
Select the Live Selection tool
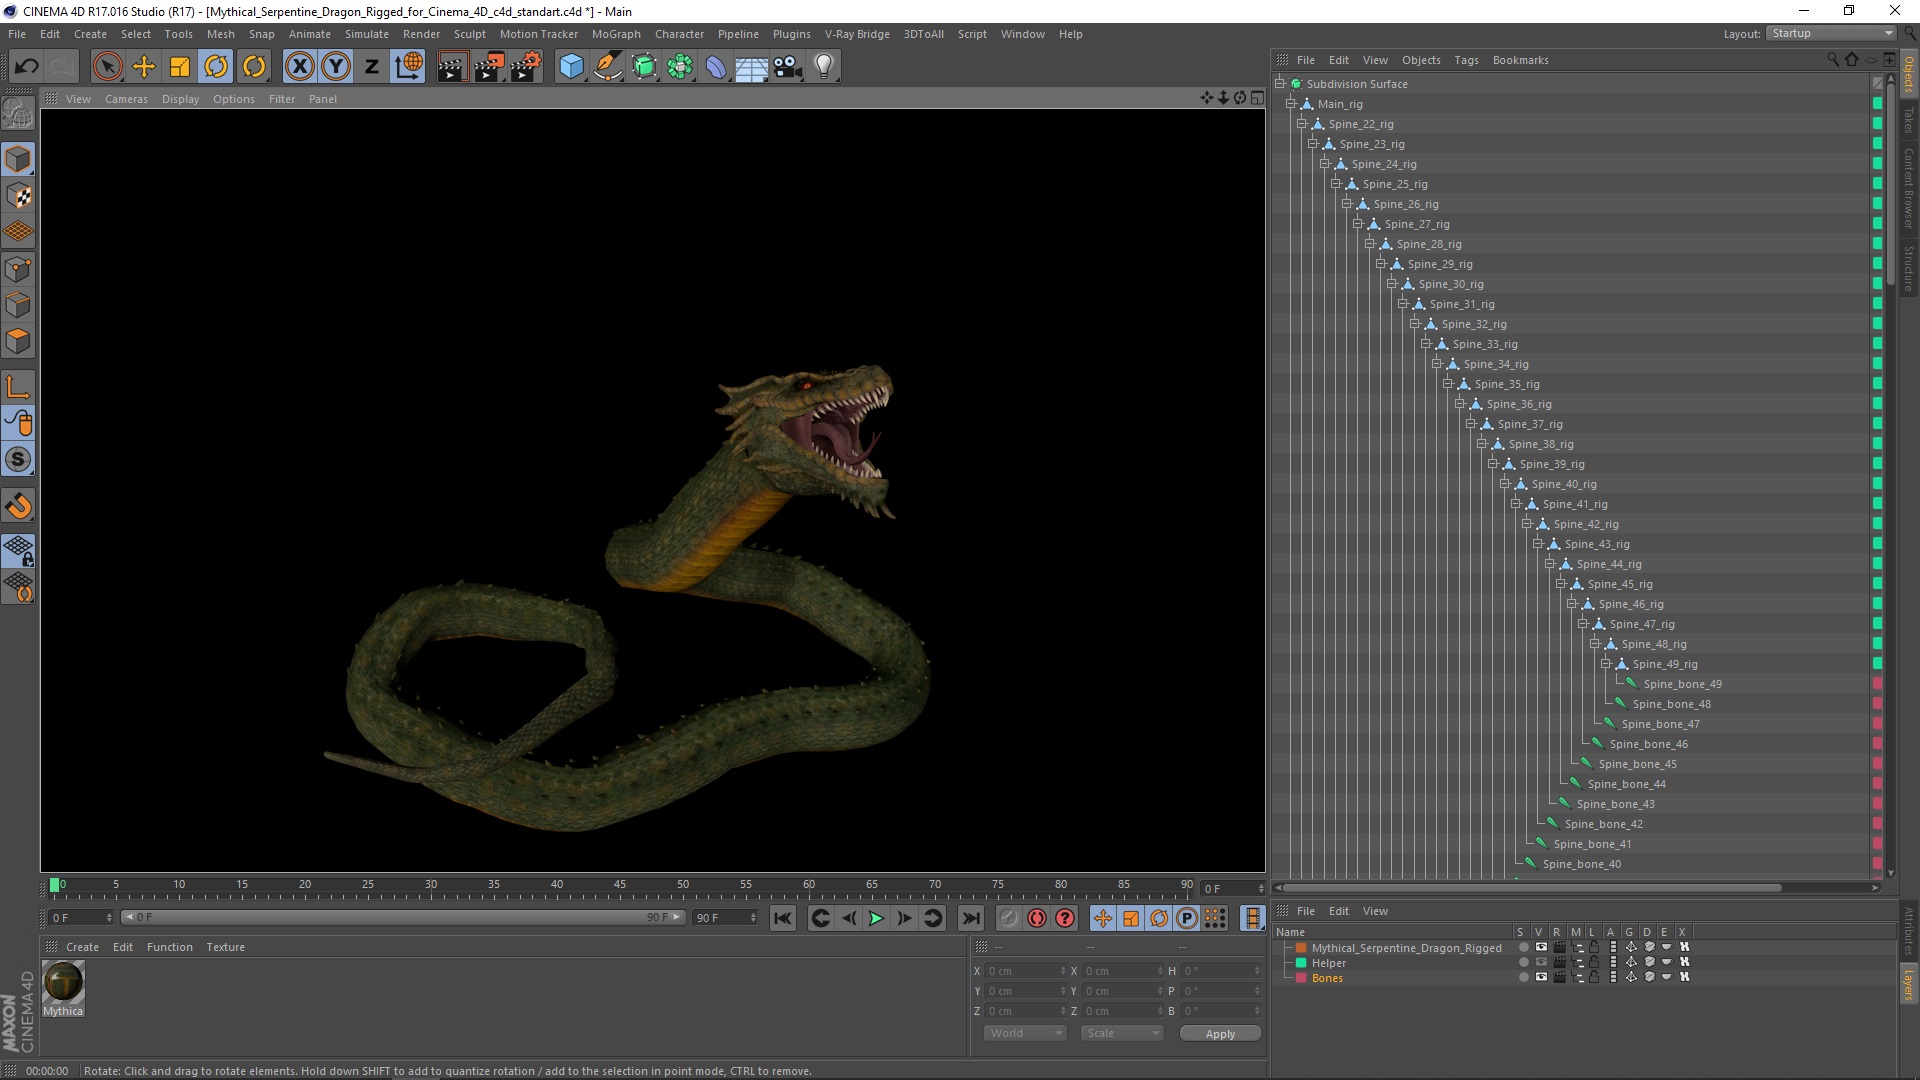pyautogui.click(x=107, y=67)
